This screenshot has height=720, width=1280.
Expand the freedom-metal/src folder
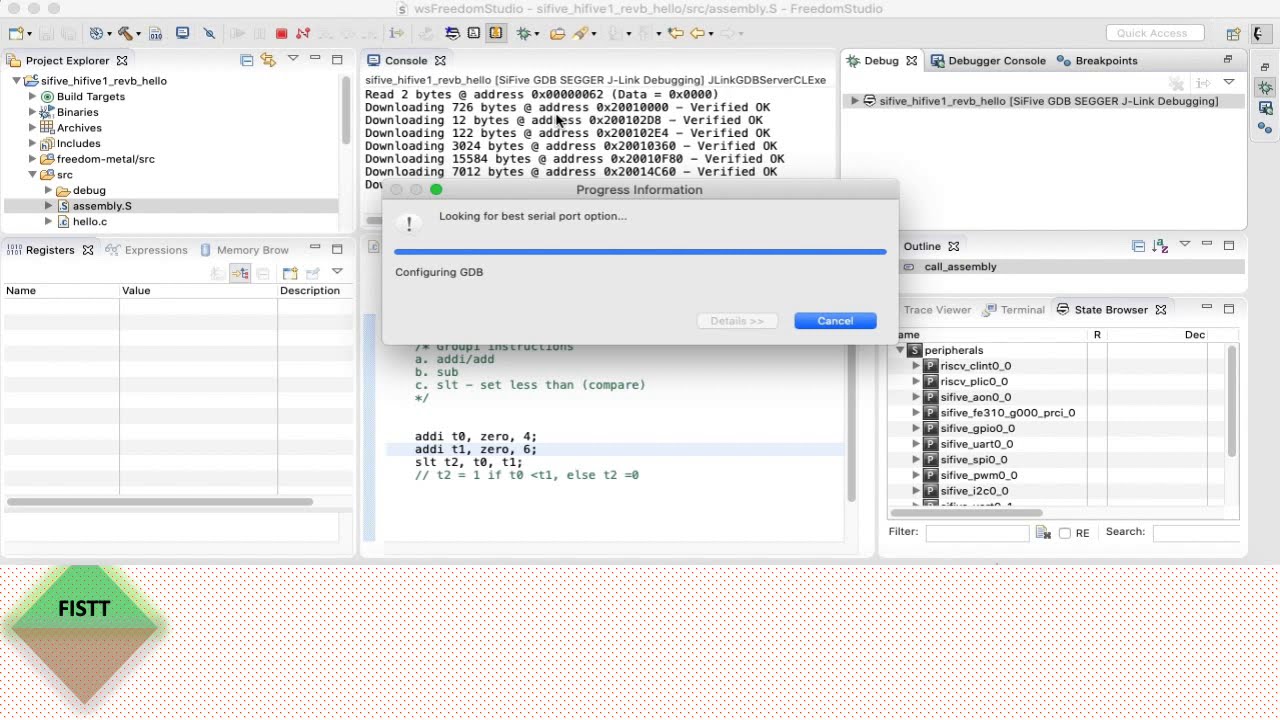[x=33, y=159]
